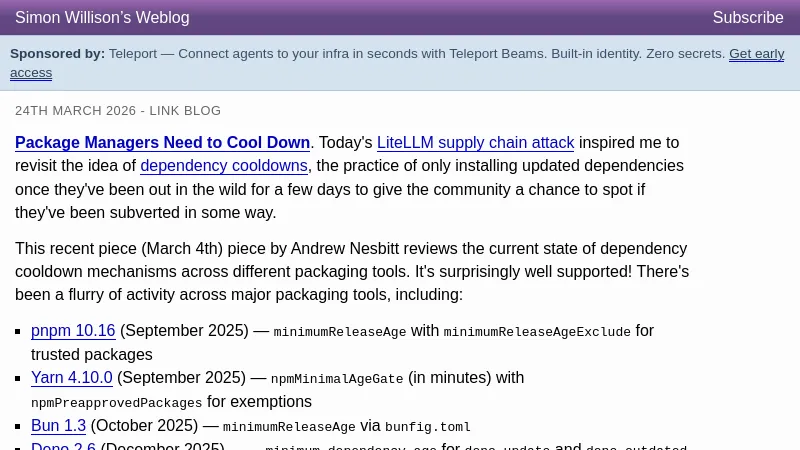Open Simon Willison's Weblog home link
Image resolution: width=800 pixels, height=450 pixels.
tap(102, 18)
